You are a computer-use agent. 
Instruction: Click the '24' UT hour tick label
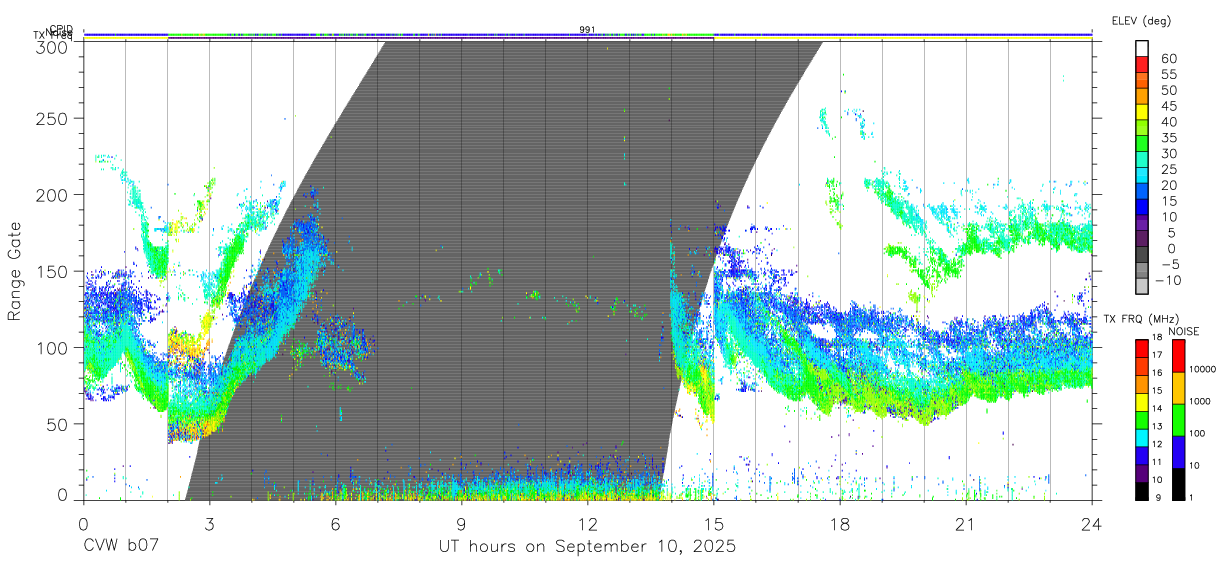[1092, 524]
